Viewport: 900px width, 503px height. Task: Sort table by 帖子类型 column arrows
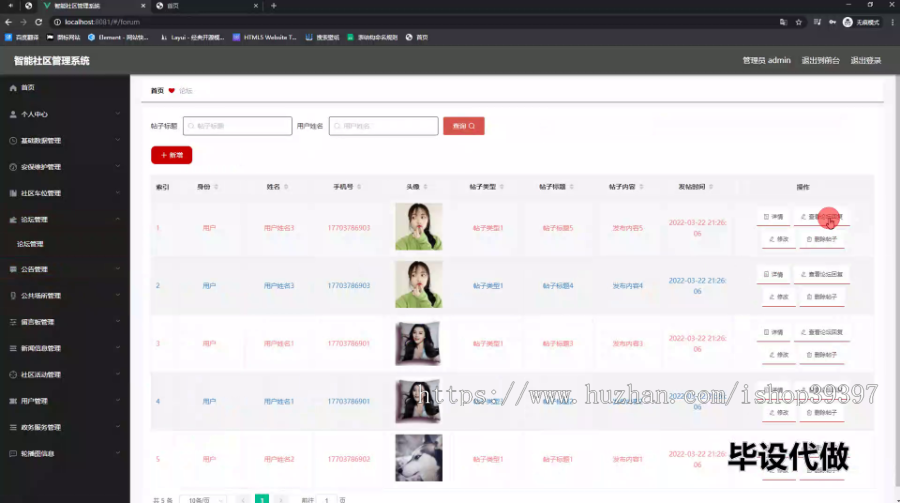pos(502,187)
